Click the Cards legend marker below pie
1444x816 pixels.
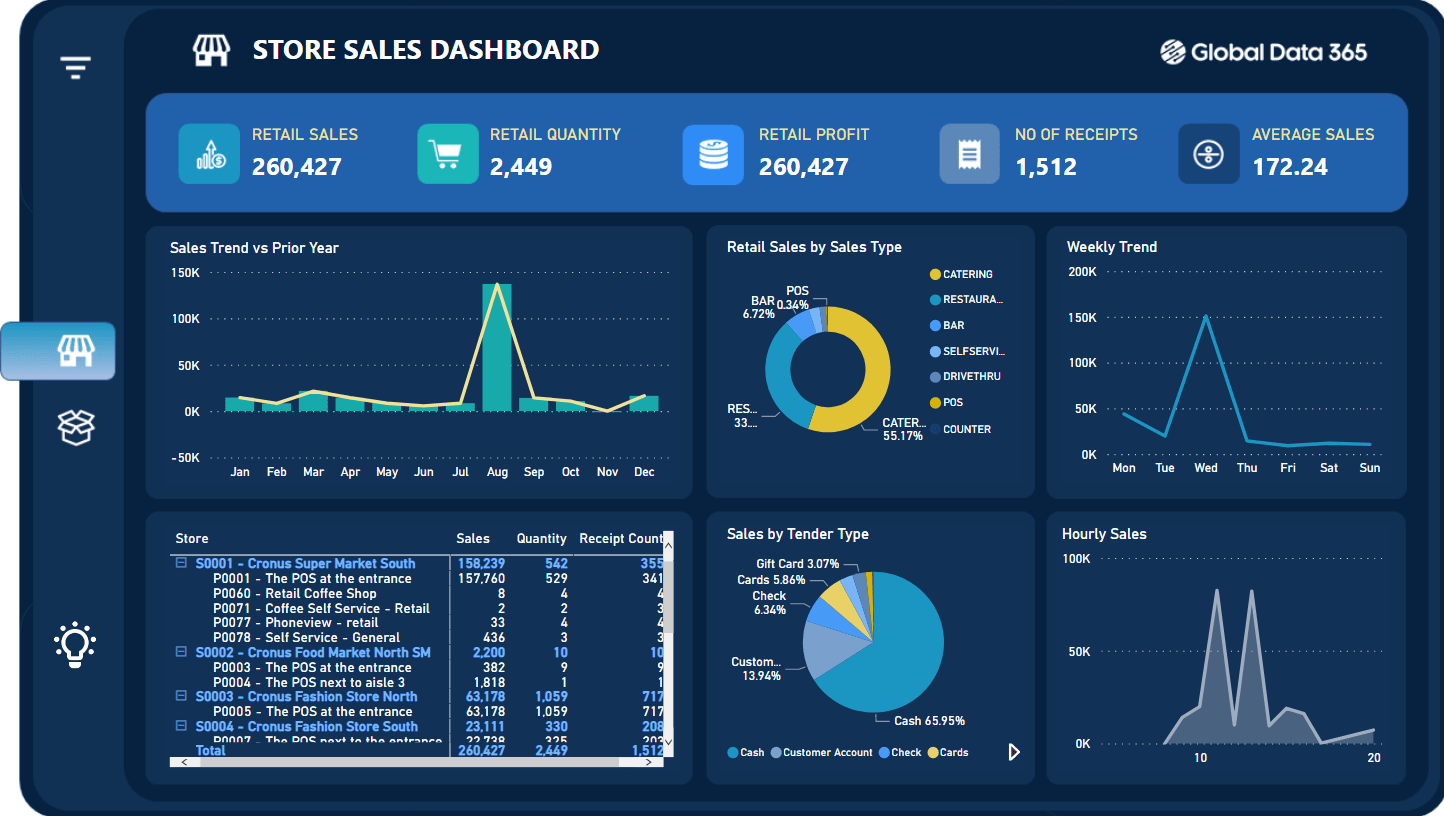[933, 752]
